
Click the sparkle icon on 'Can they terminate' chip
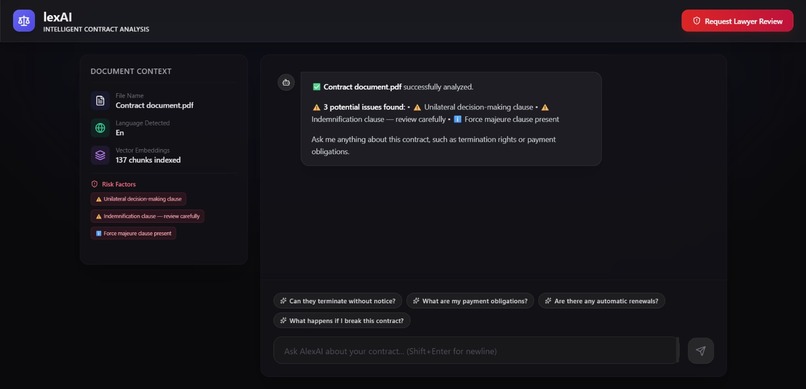point(283,301)
